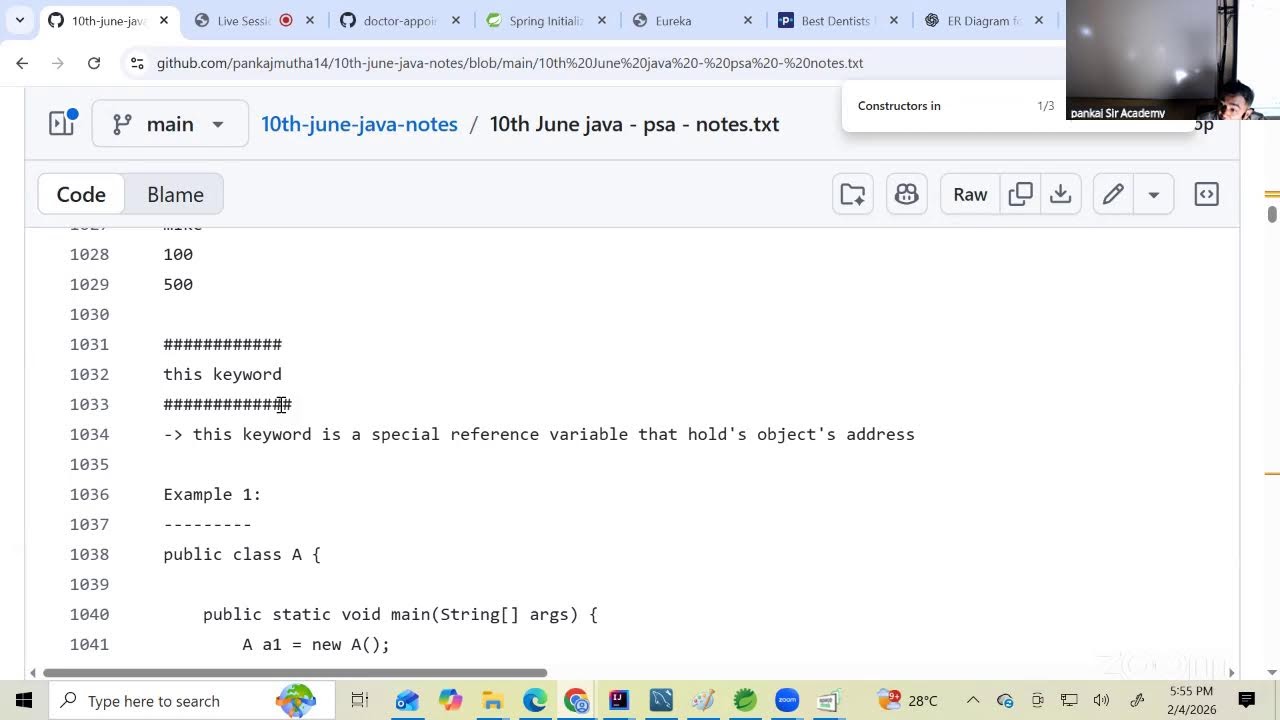View site information icon in address bar
Viewport: 1280px width, 720px height.
(x=137, y=63)
